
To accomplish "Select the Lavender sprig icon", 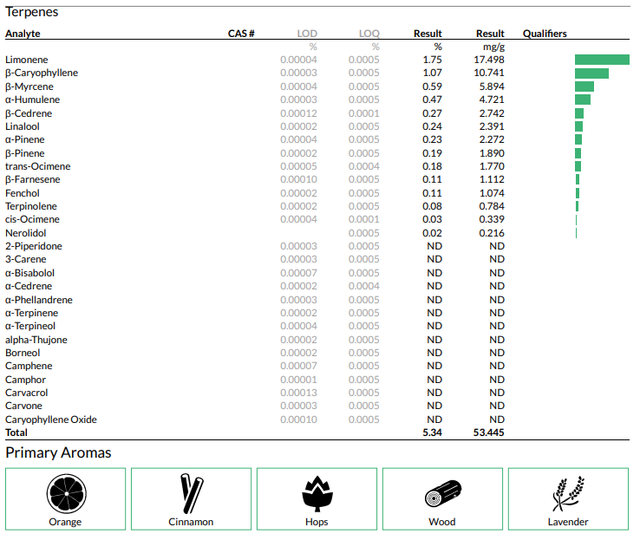I will click(568, 493).
